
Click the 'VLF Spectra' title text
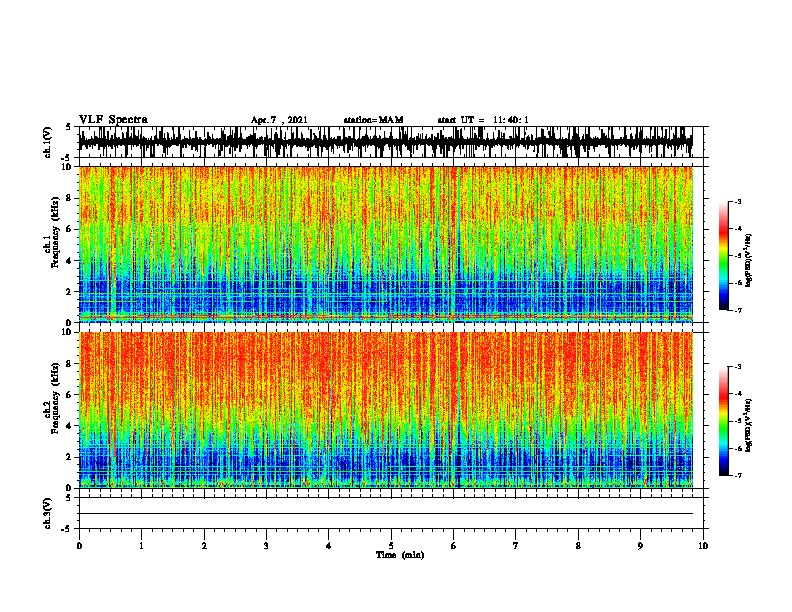(x=113, y=120)
